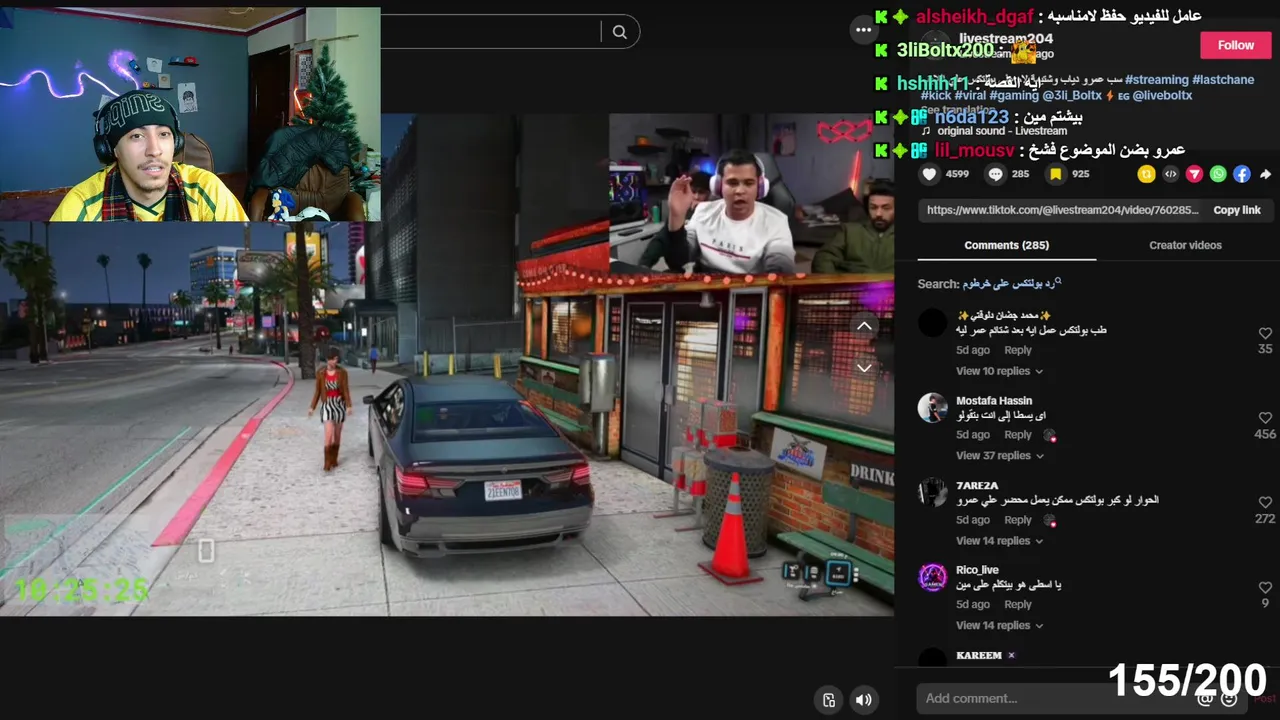Like the comment that has 35 likes
Viewport: 1280px width, 720px height.
1265,334
